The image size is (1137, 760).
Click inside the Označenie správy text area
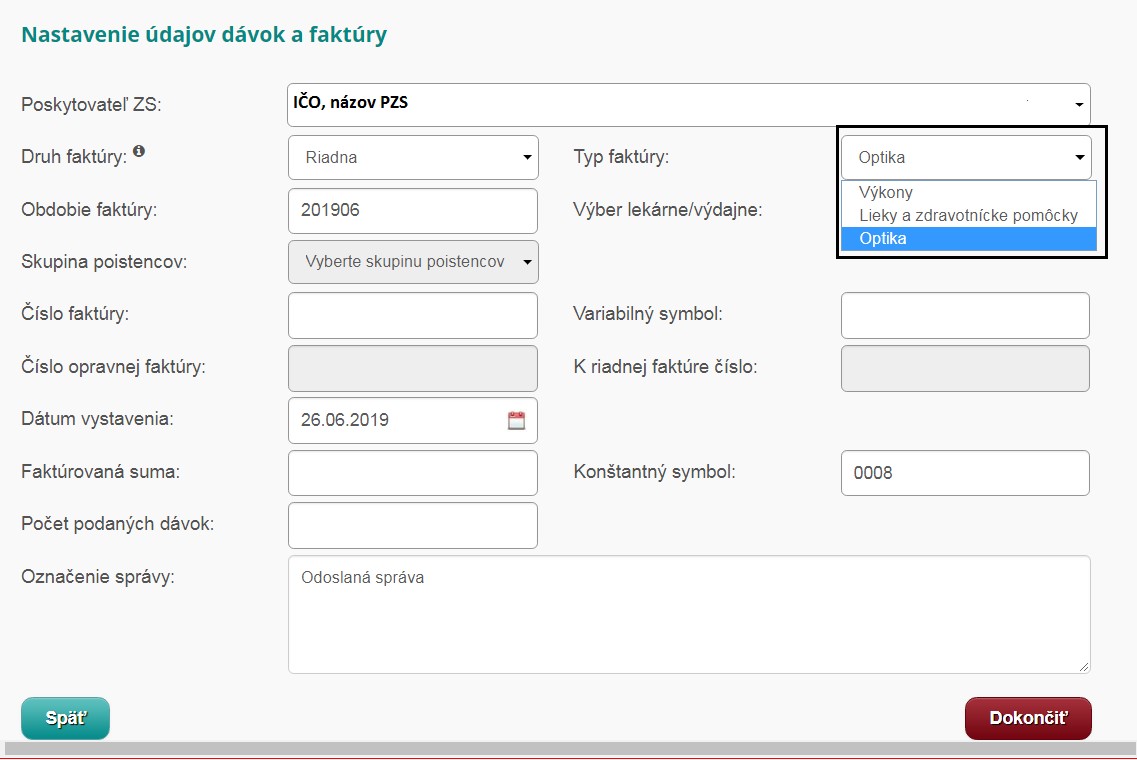coord(688,615)
